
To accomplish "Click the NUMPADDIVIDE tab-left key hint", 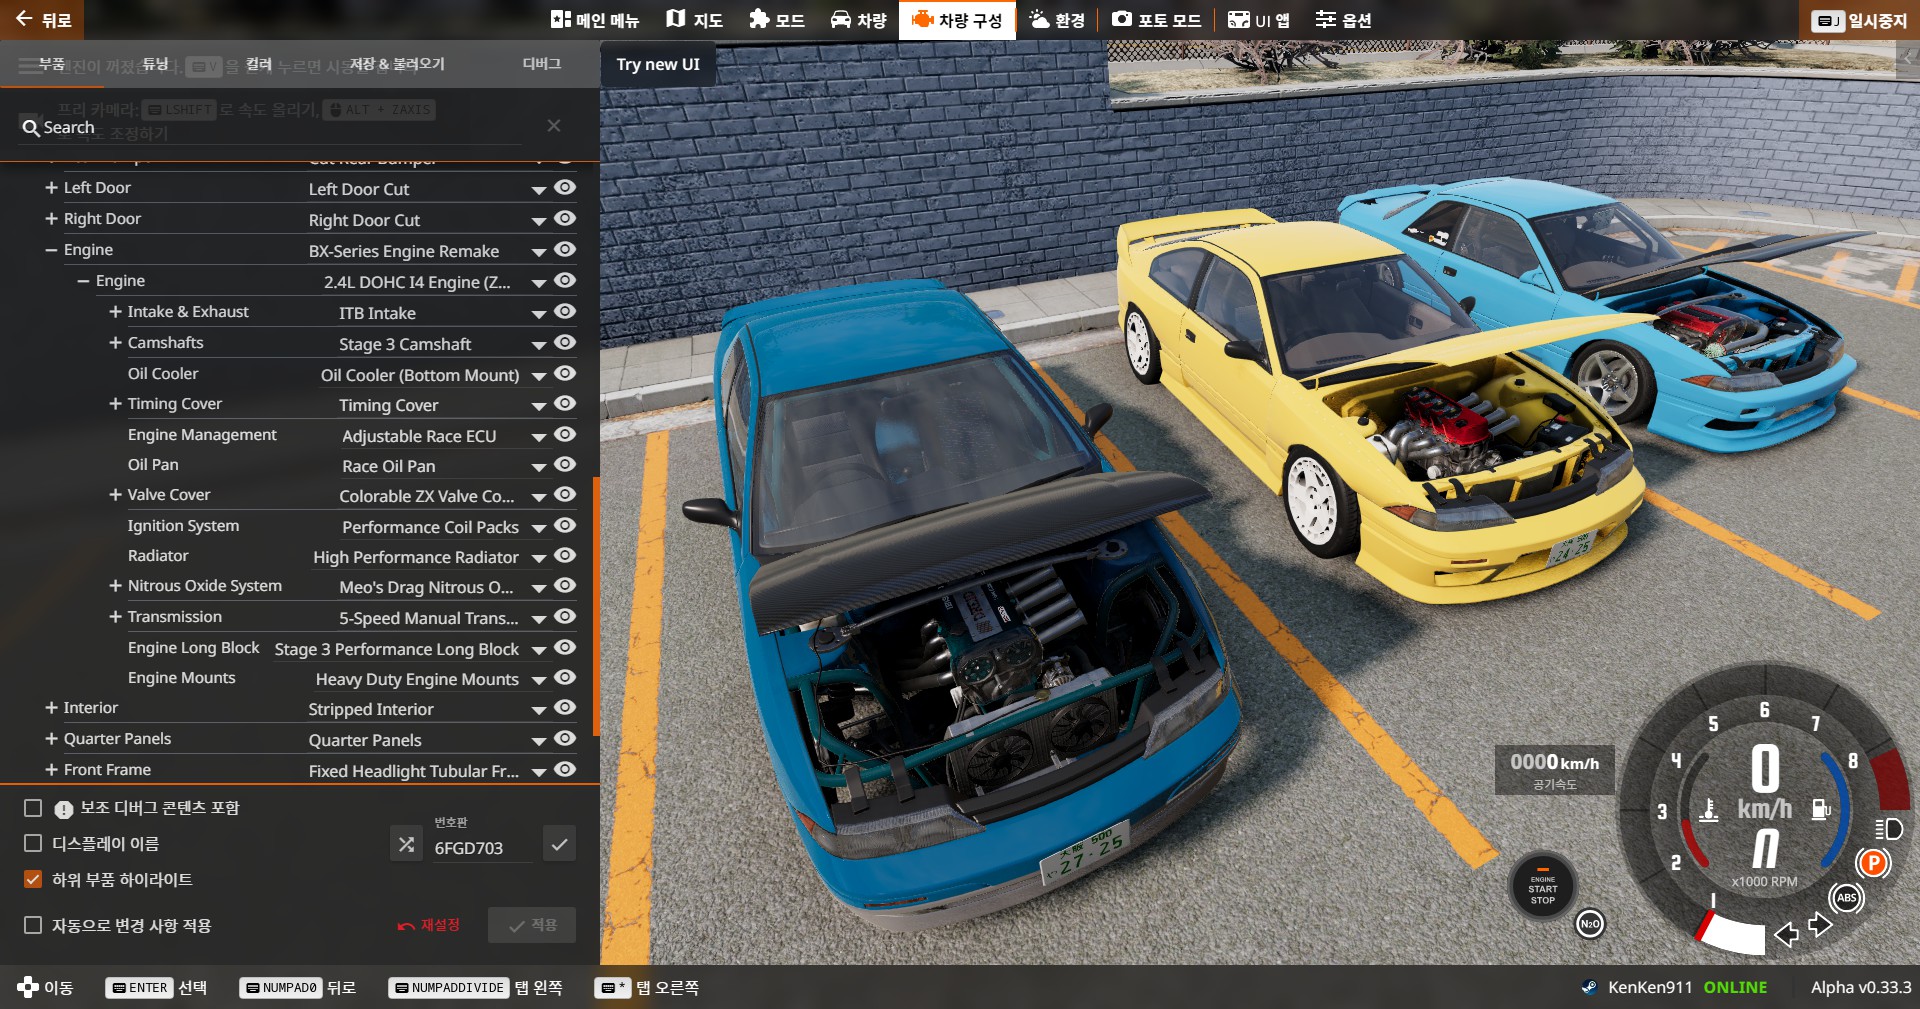I will (x=448, y=988).
